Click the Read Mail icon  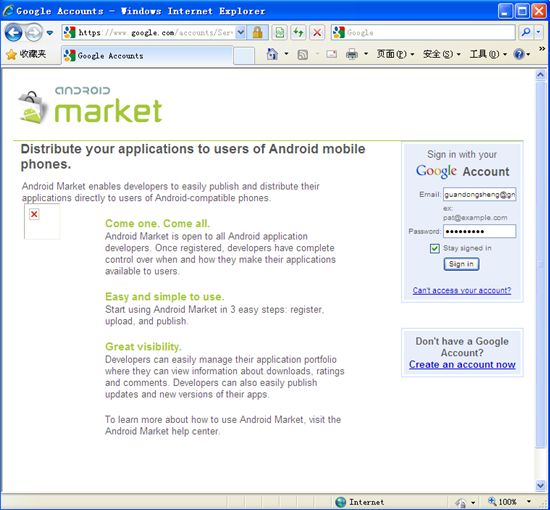[x=331, y=54]
